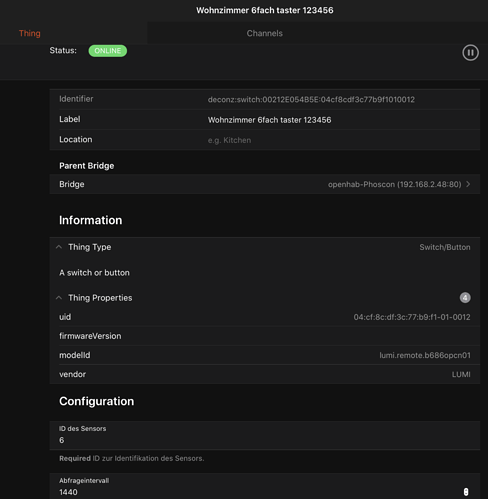Screen dimensions: 488x499
Task: Click the Parent Bridge heading
Action: coord(87,166)
